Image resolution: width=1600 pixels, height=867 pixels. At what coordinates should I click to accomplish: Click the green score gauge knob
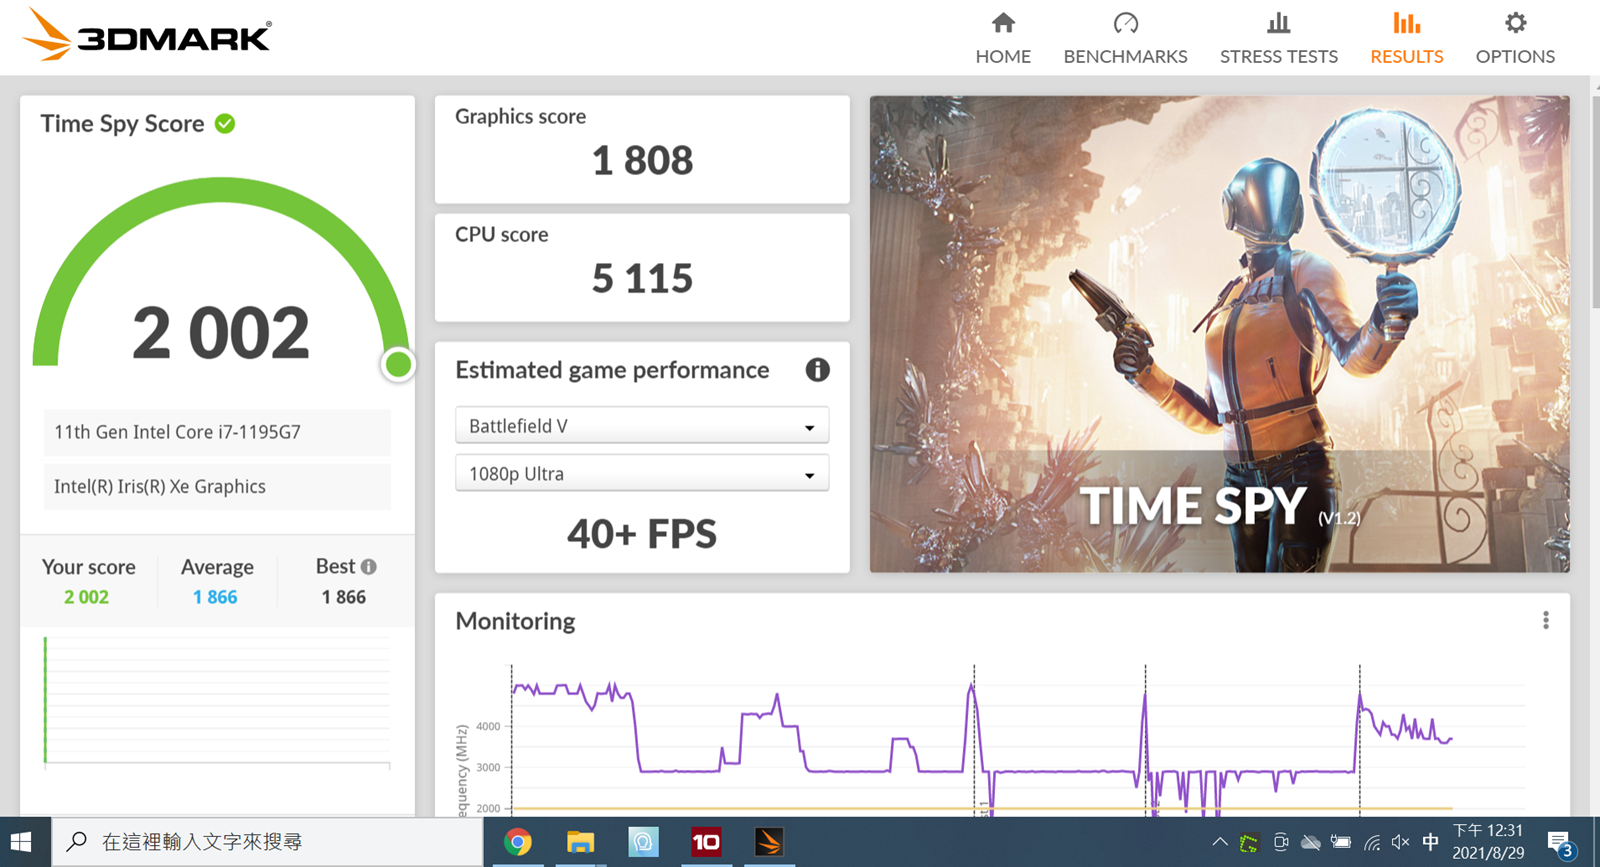398,365
